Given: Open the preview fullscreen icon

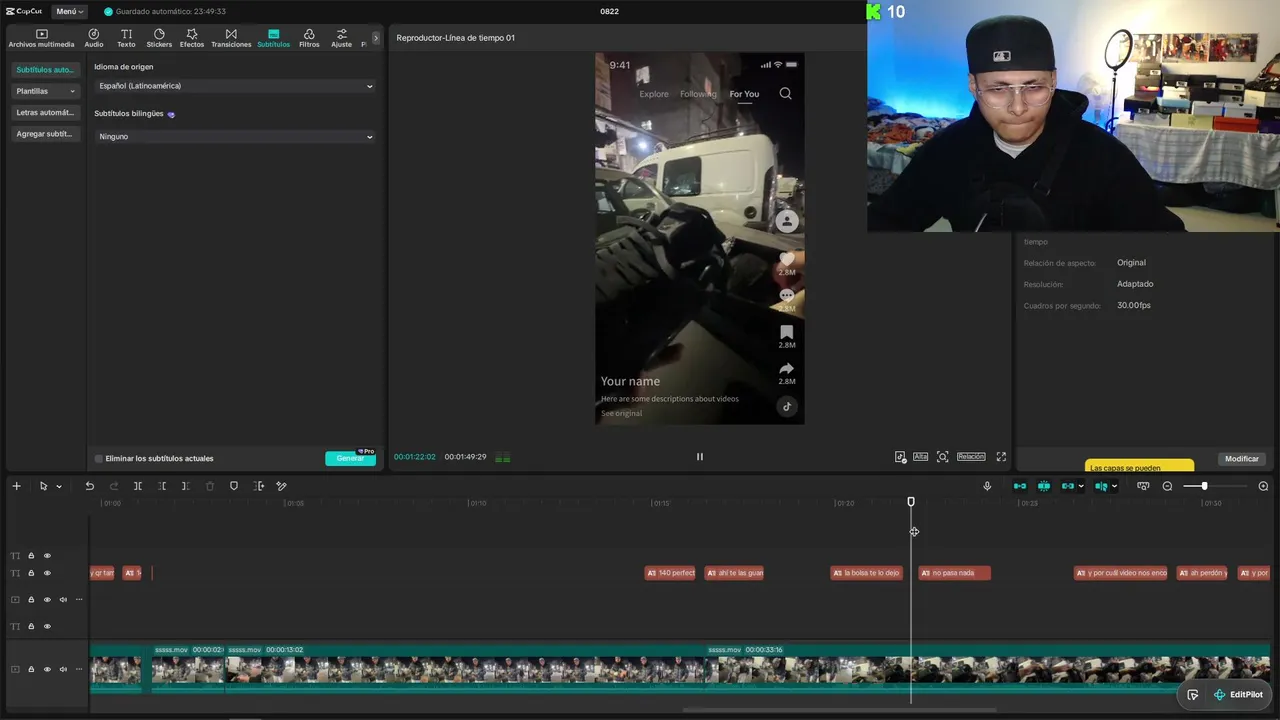Looking at the screenshot, I should click(1001, 457).
